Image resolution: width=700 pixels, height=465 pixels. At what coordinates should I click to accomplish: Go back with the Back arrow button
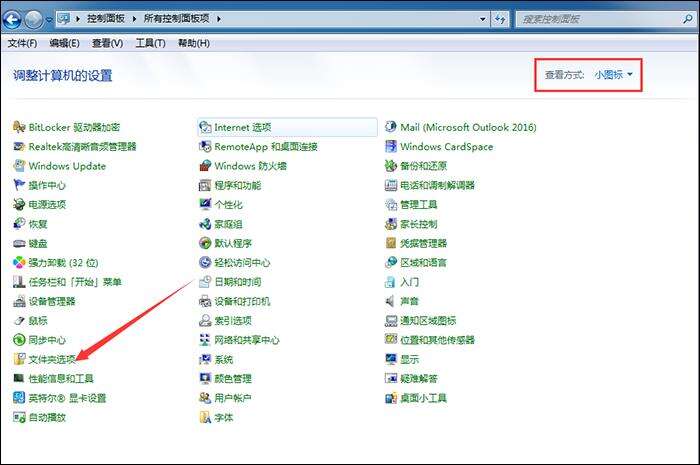tap(12, 19)
